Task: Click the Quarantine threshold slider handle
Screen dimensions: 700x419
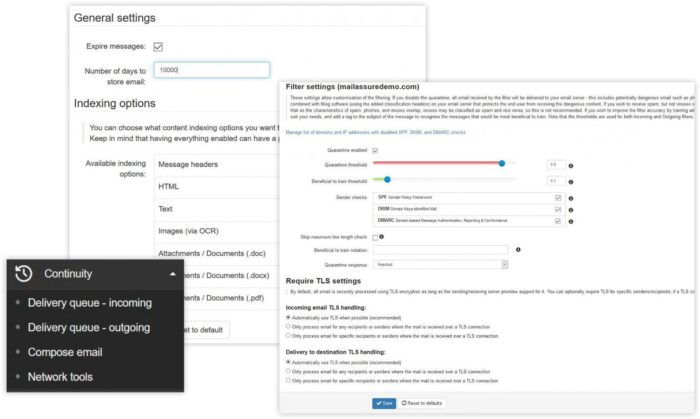Action: [501, 163]
